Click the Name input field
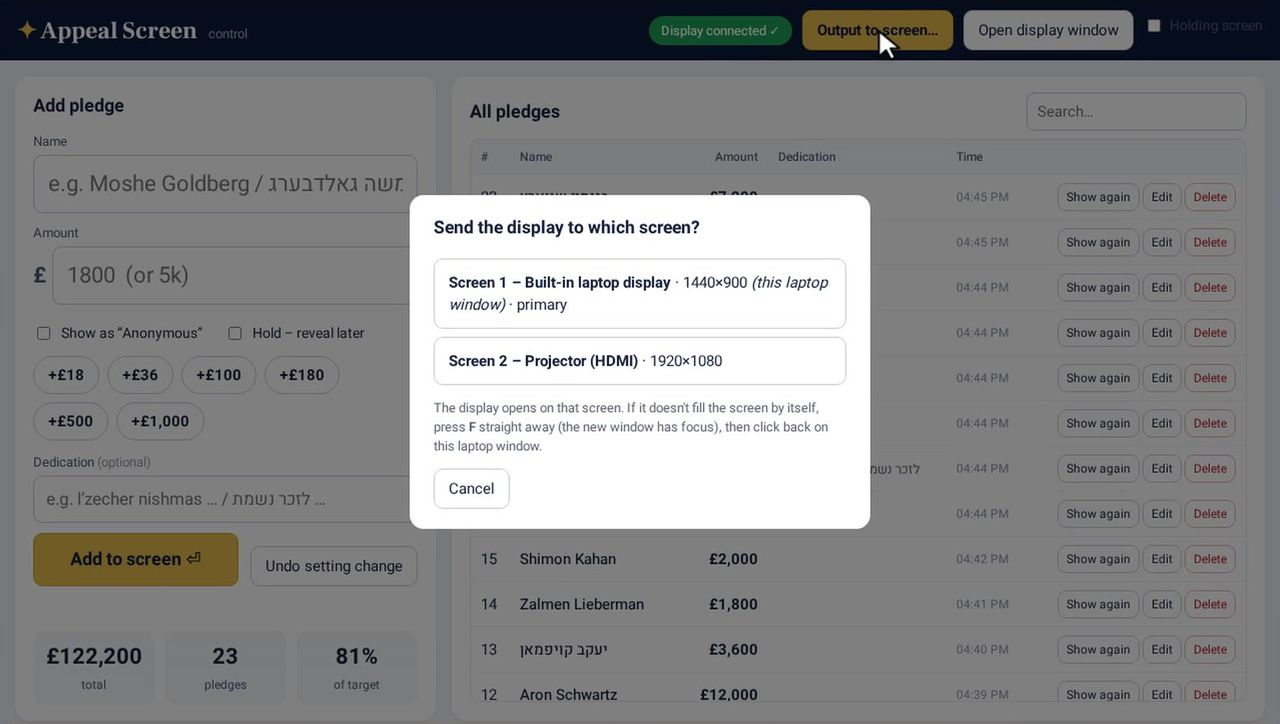Viewport: 1280px width, 724px height. coord(225,184)
